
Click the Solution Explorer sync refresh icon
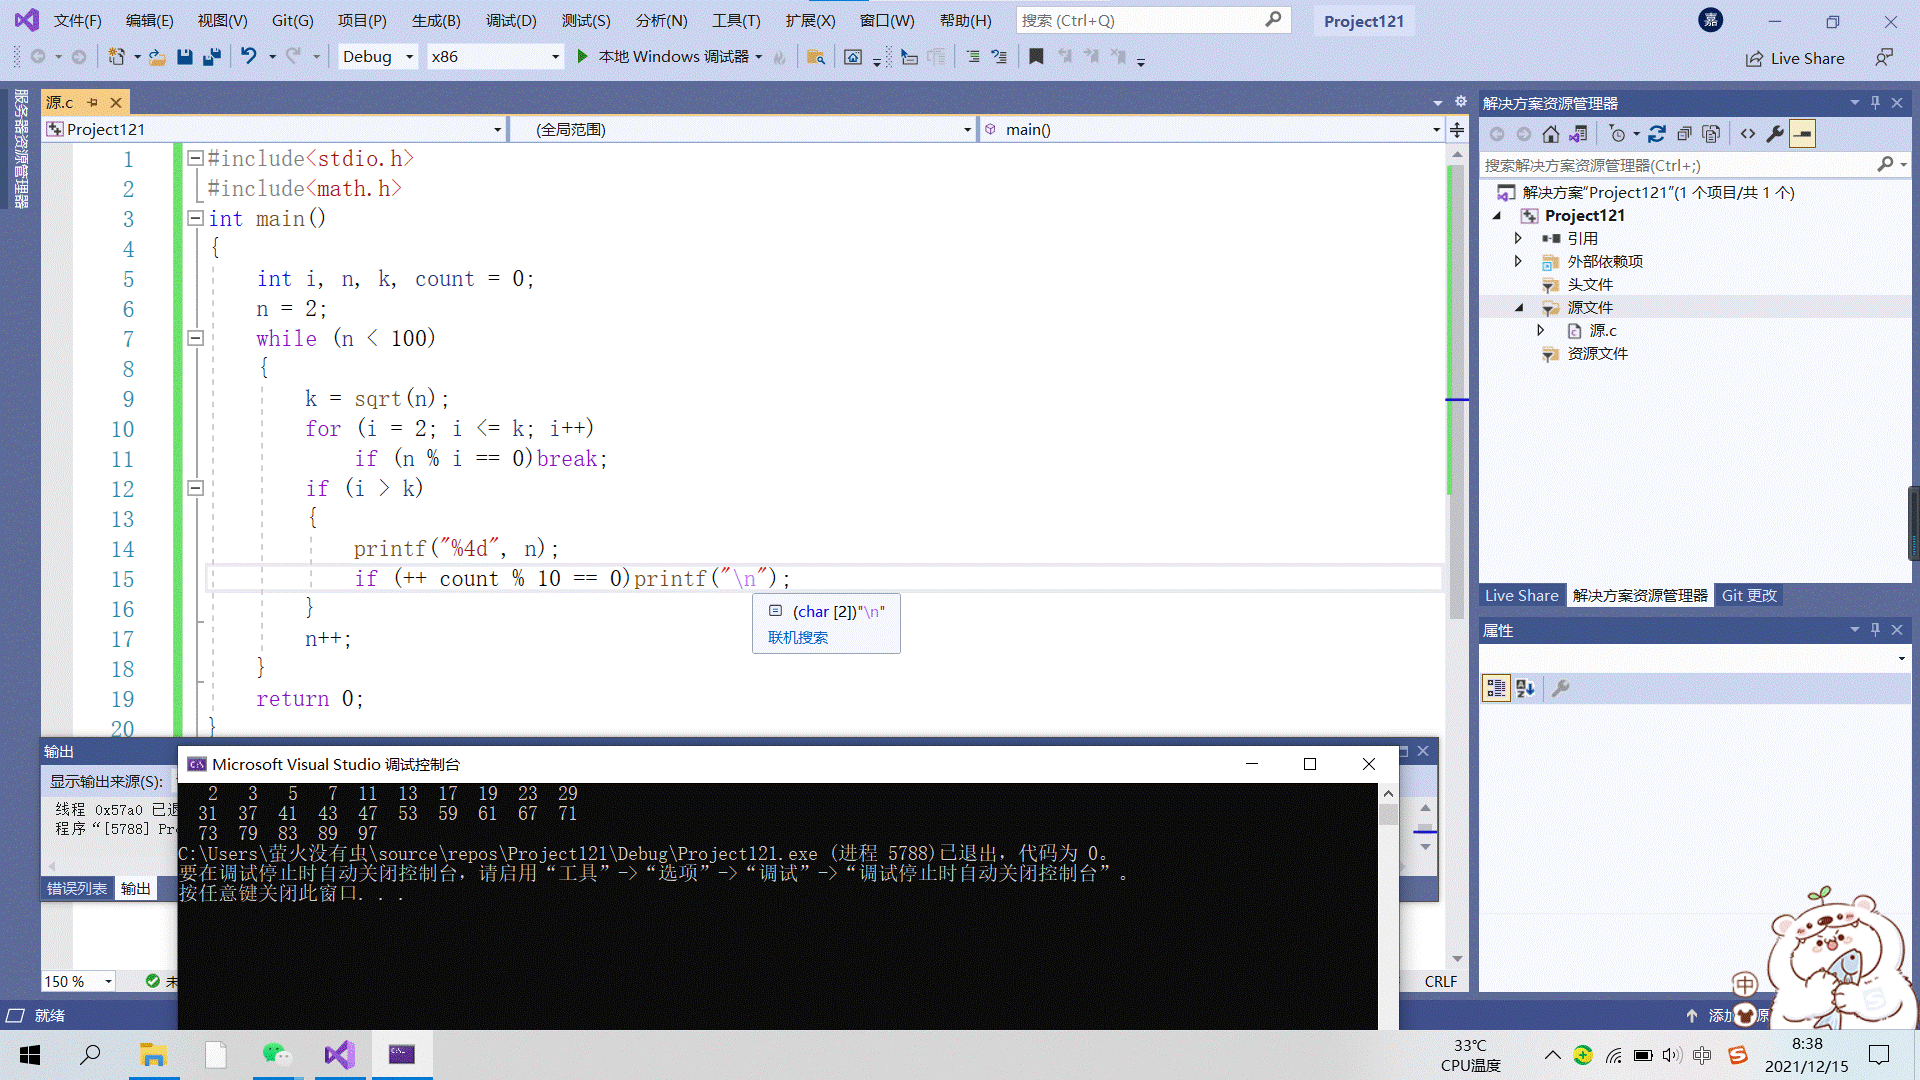coord(1657,134)
